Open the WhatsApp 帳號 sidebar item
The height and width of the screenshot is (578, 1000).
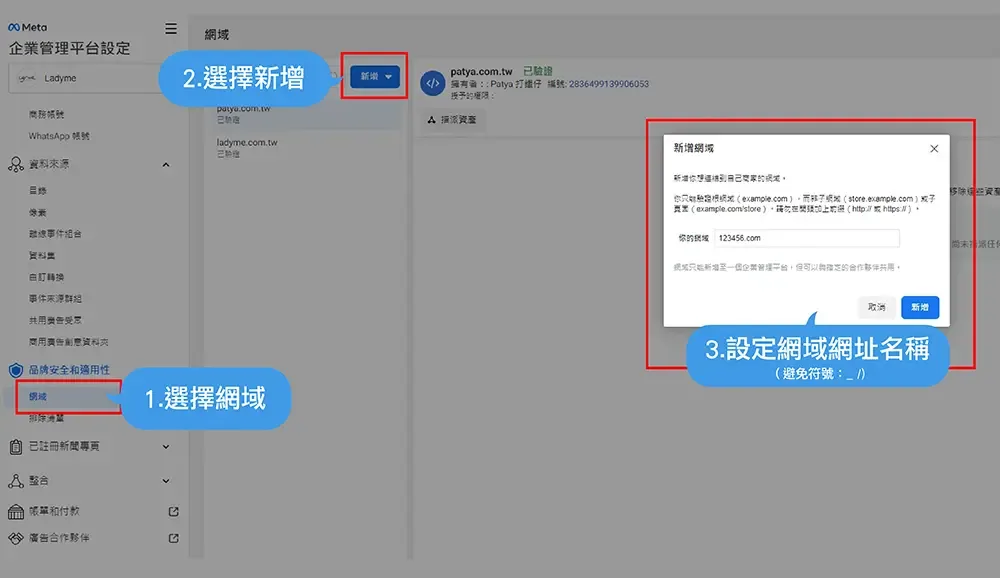click(x=59, y=136)
